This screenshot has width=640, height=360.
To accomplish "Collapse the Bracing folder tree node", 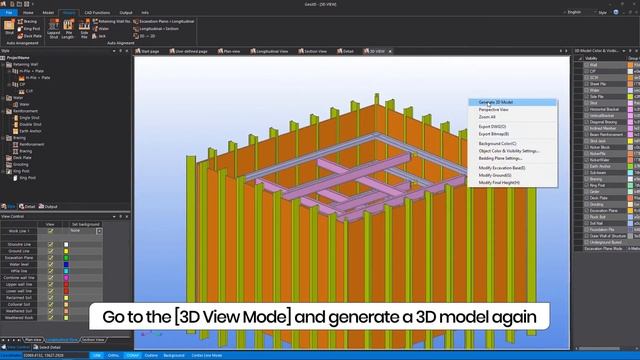I will point(3,138).
